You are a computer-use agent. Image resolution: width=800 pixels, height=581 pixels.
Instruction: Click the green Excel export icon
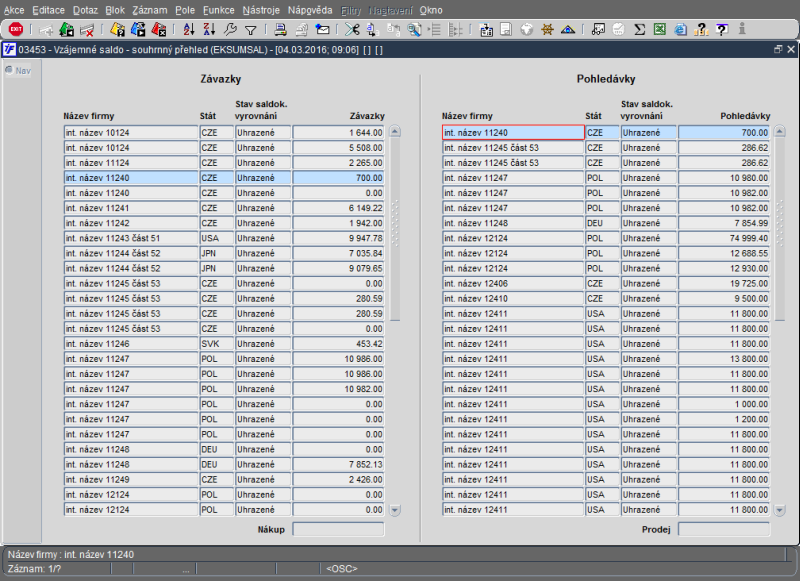[660, 30]
